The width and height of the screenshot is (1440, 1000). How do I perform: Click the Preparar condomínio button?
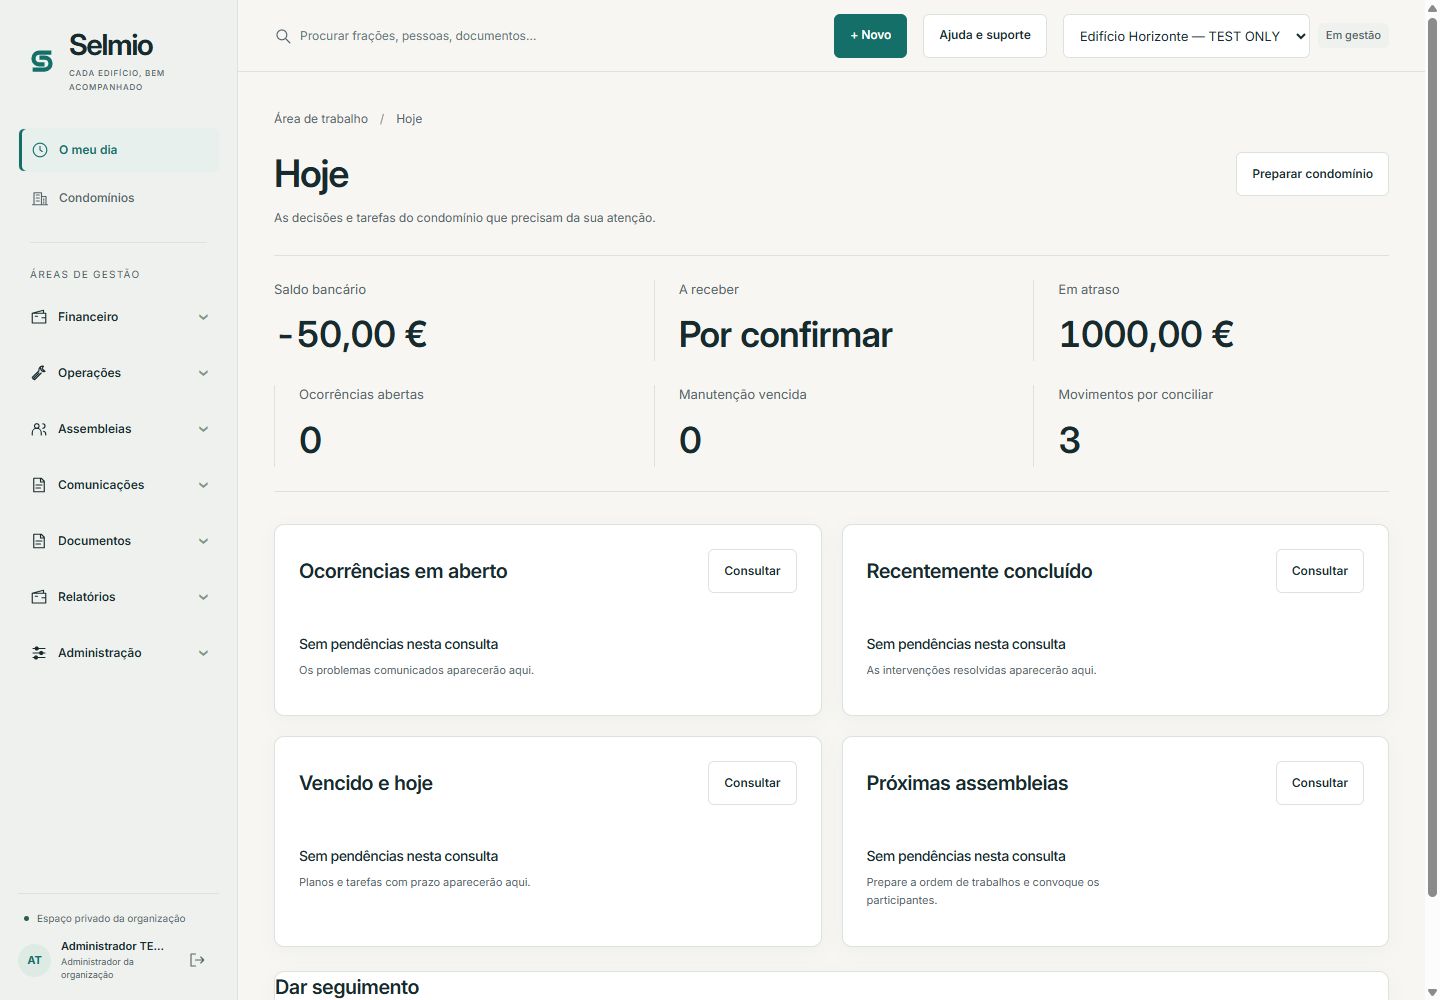click(1312, 174)
